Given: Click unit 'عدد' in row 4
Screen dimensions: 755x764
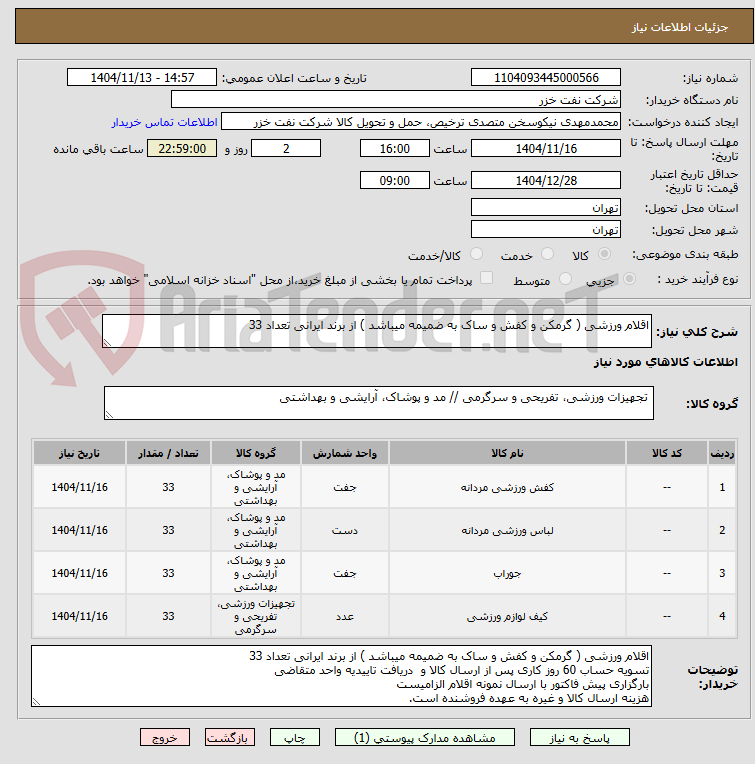Looking at the screenshot, I should 345,616.
